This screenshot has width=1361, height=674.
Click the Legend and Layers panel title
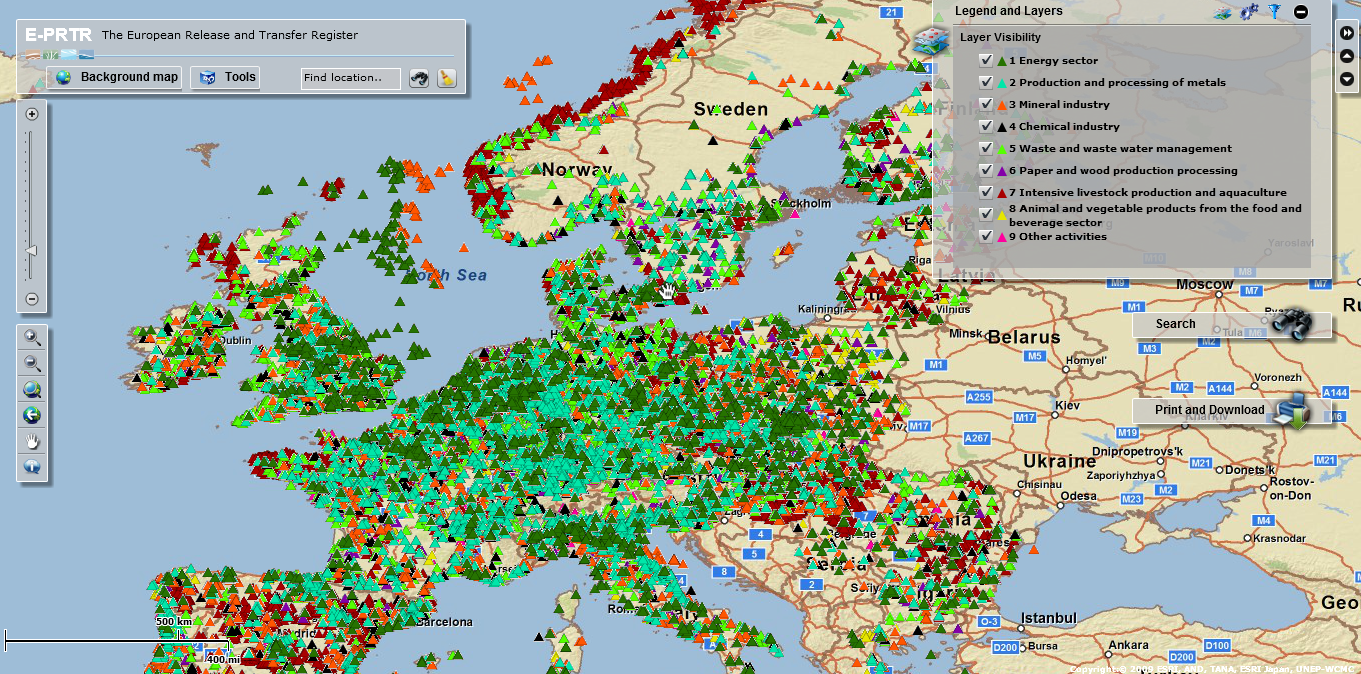click(x=1009, y=11)
